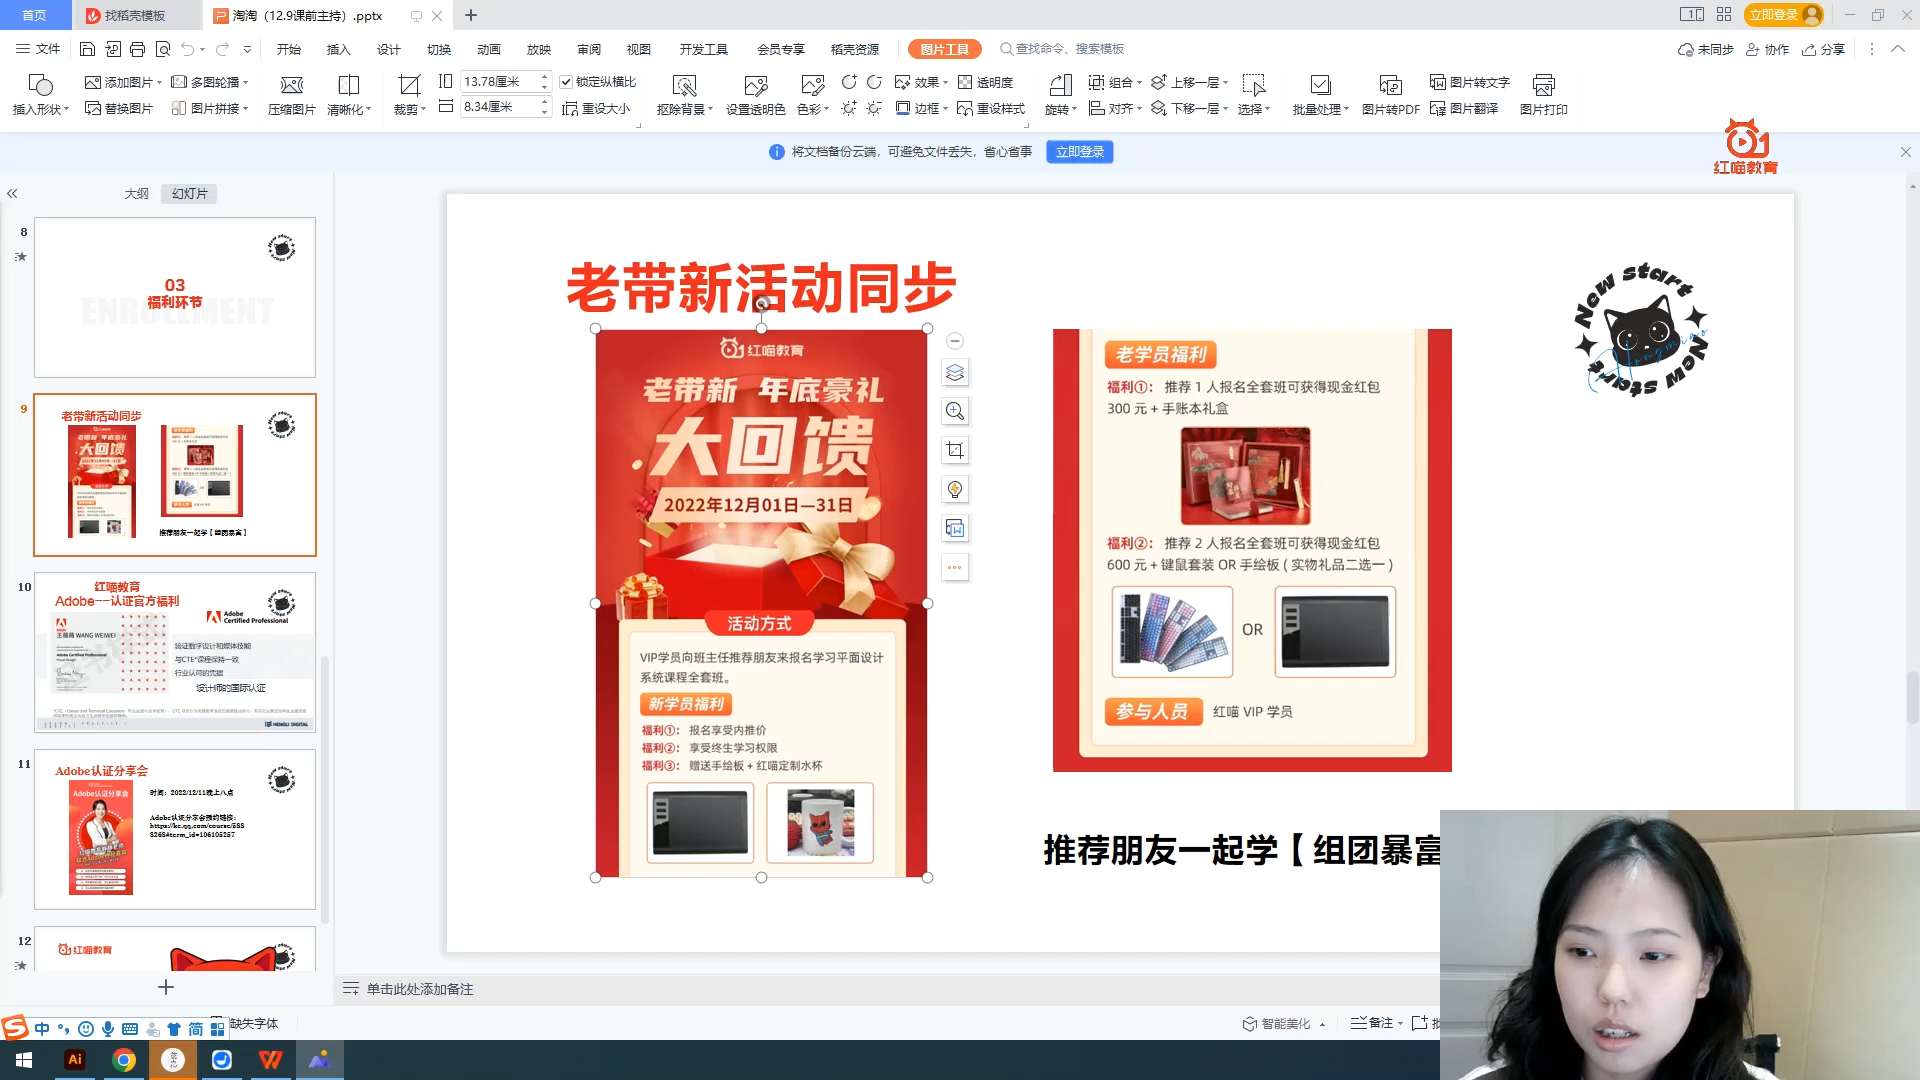Switch to the 大纲 outline panel tab
The image size is (1920, 1080).
[x=136, y=194]
